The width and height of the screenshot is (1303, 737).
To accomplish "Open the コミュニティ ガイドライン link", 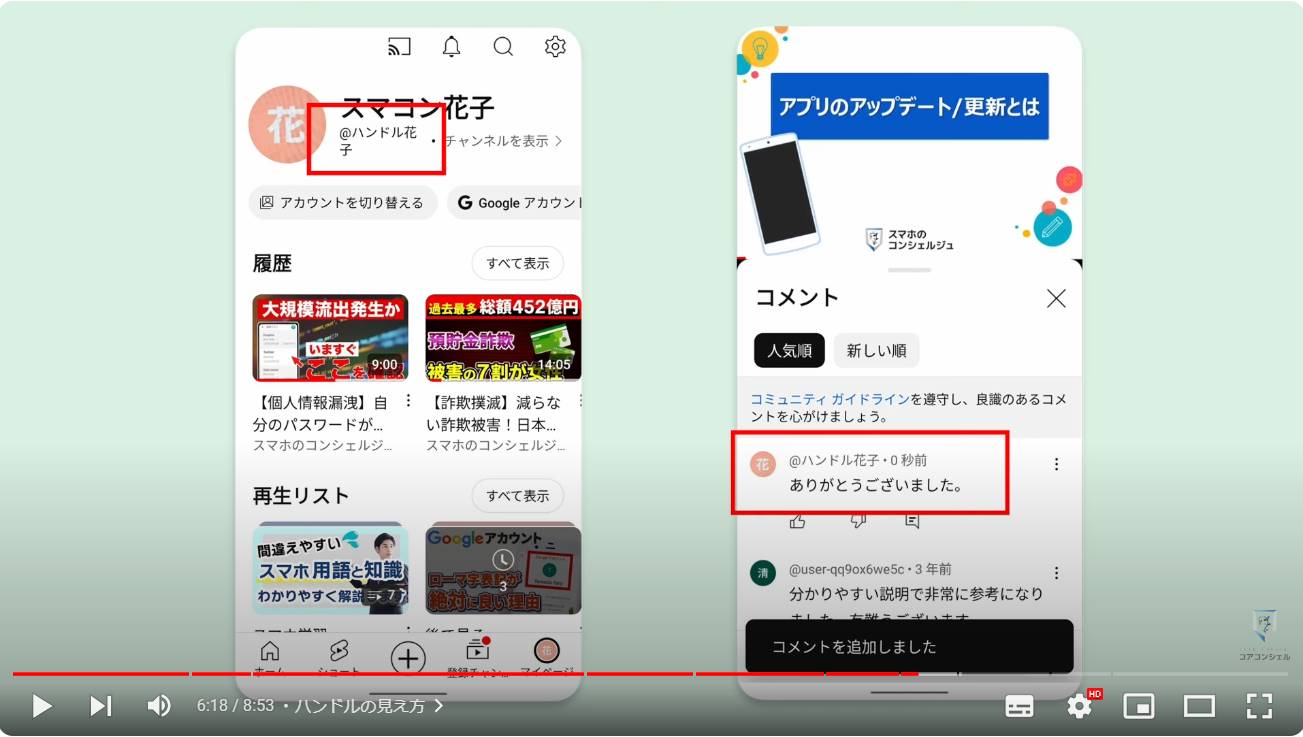I will tap(830, 399).
